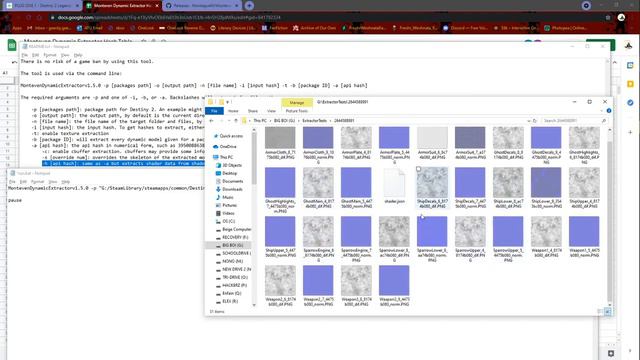Open a new Chrome tab
Viewport: 640px width, 360px height.
pos(249,6)
